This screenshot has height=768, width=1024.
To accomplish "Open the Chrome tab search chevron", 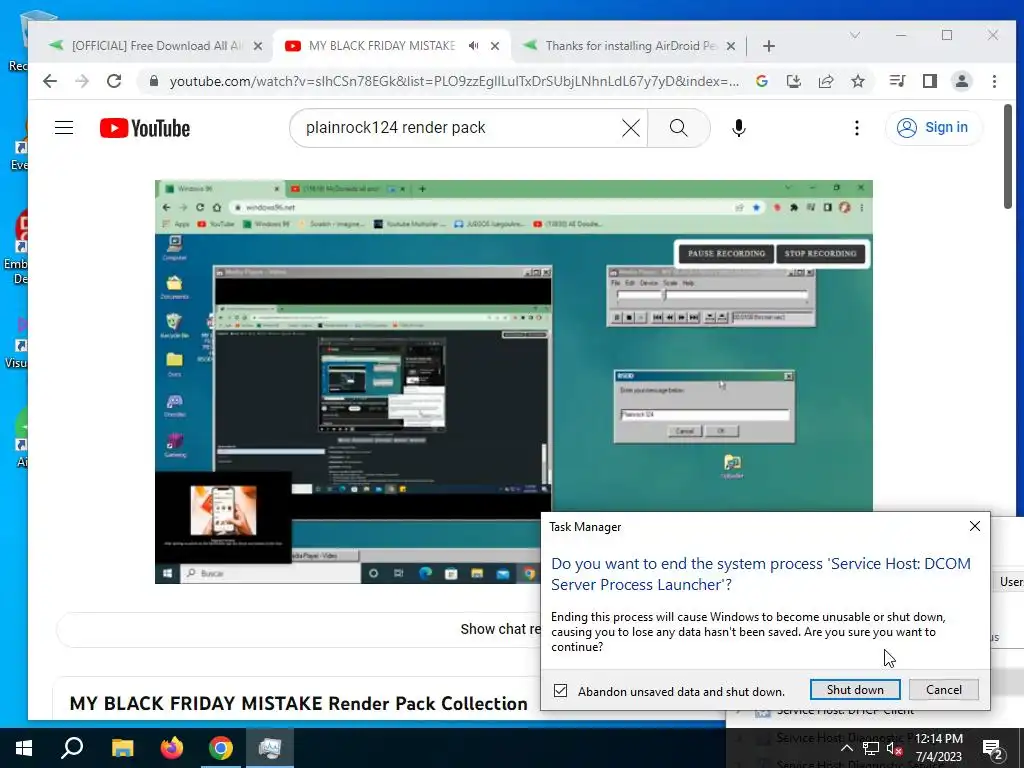I will 854,35.
